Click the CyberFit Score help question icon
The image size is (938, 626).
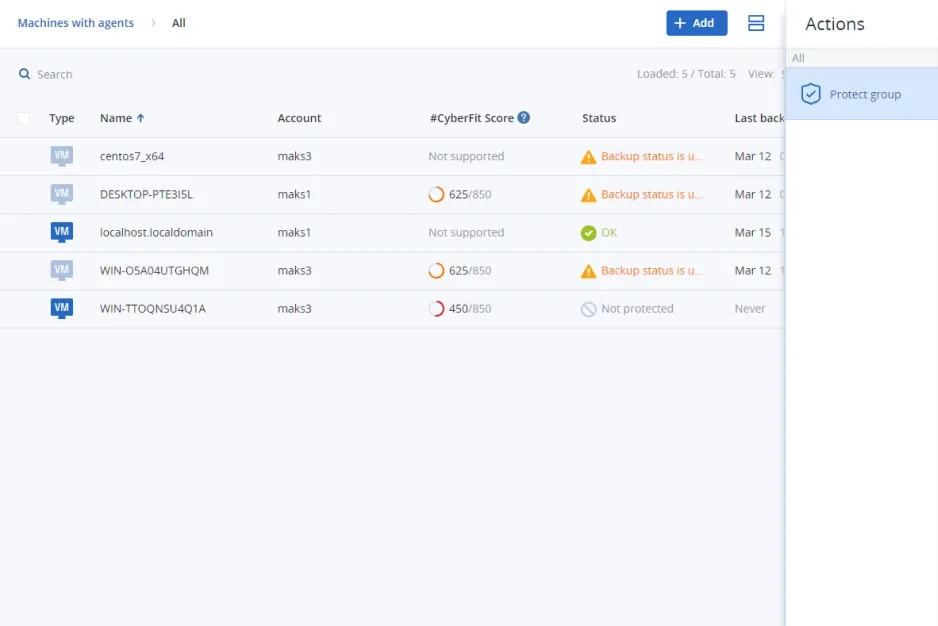[524, 118]
